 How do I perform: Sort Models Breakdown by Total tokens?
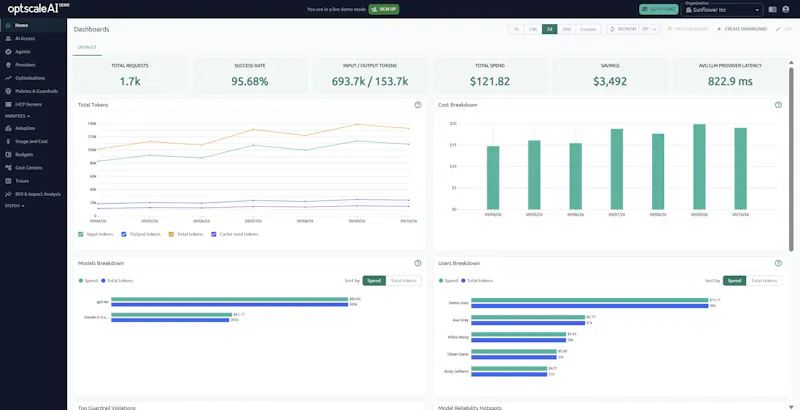(404, 280)
